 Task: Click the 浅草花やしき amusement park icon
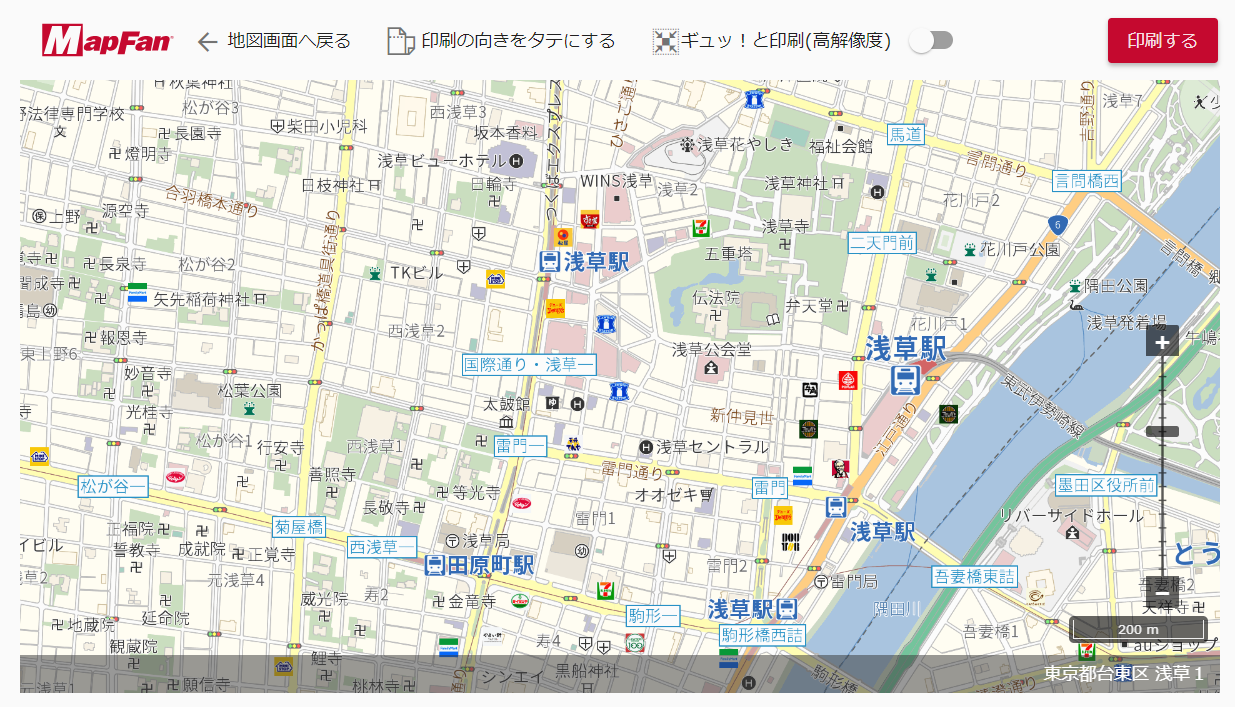(x=687, y=145)
